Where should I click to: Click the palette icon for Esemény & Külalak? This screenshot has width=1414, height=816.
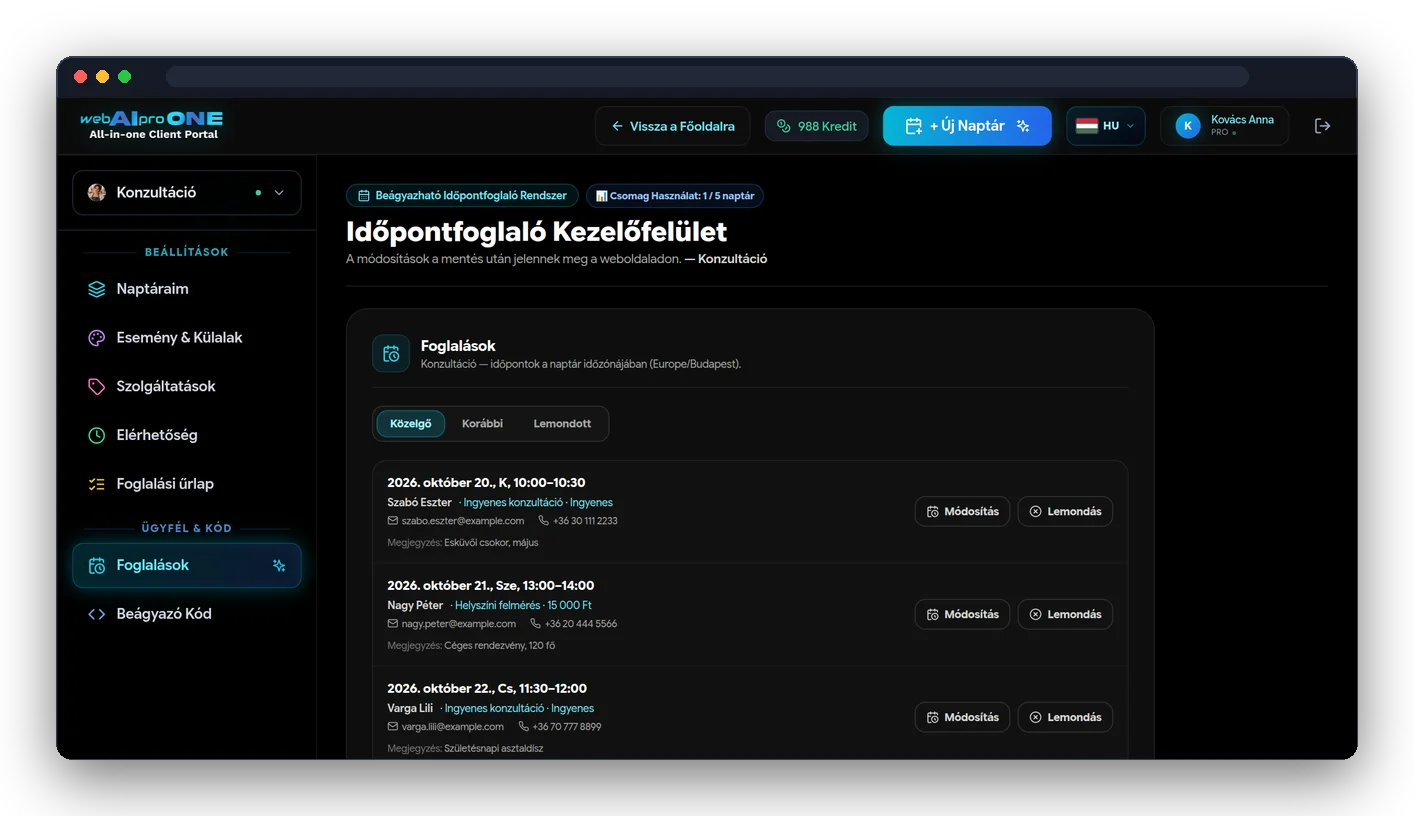click(97, 338)
